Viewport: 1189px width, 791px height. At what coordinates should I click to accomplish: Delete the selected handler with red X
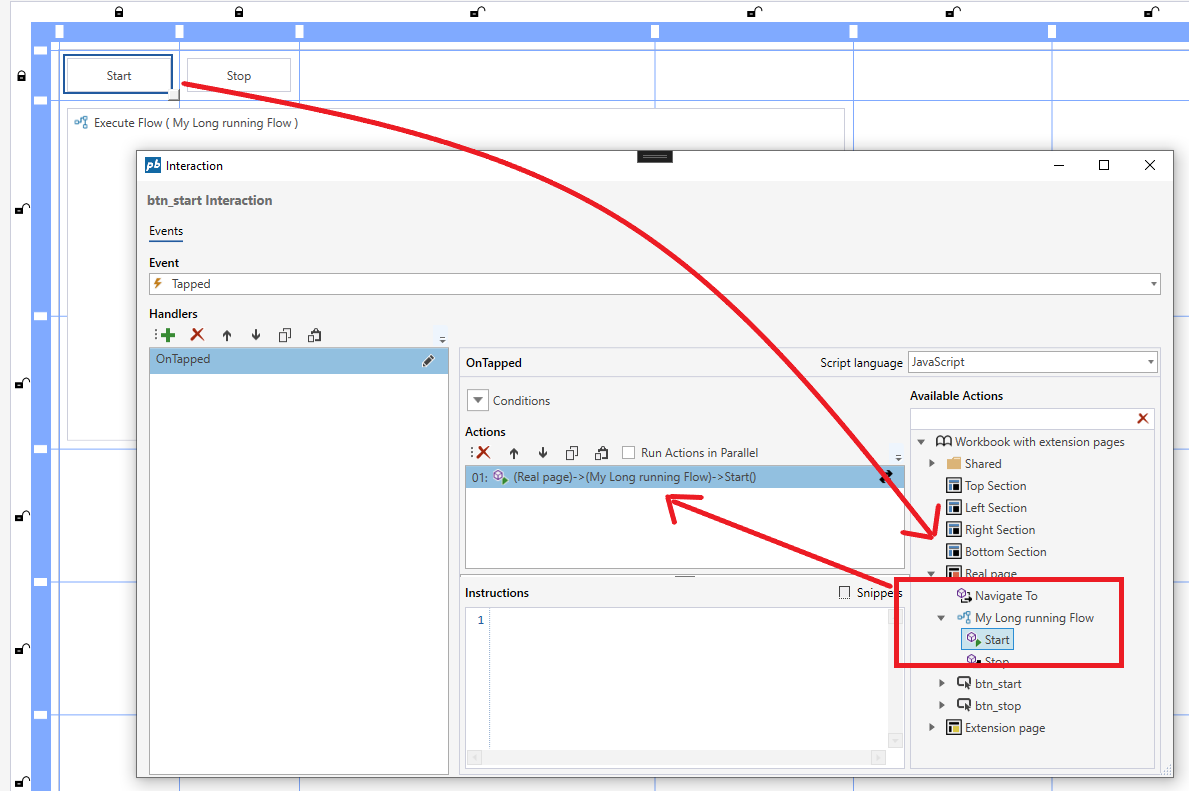[197, 335]
